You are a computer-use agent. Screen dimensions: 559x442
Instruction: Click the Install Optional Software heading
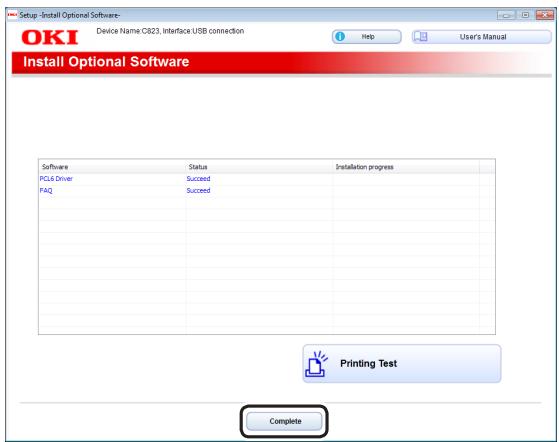106,62
